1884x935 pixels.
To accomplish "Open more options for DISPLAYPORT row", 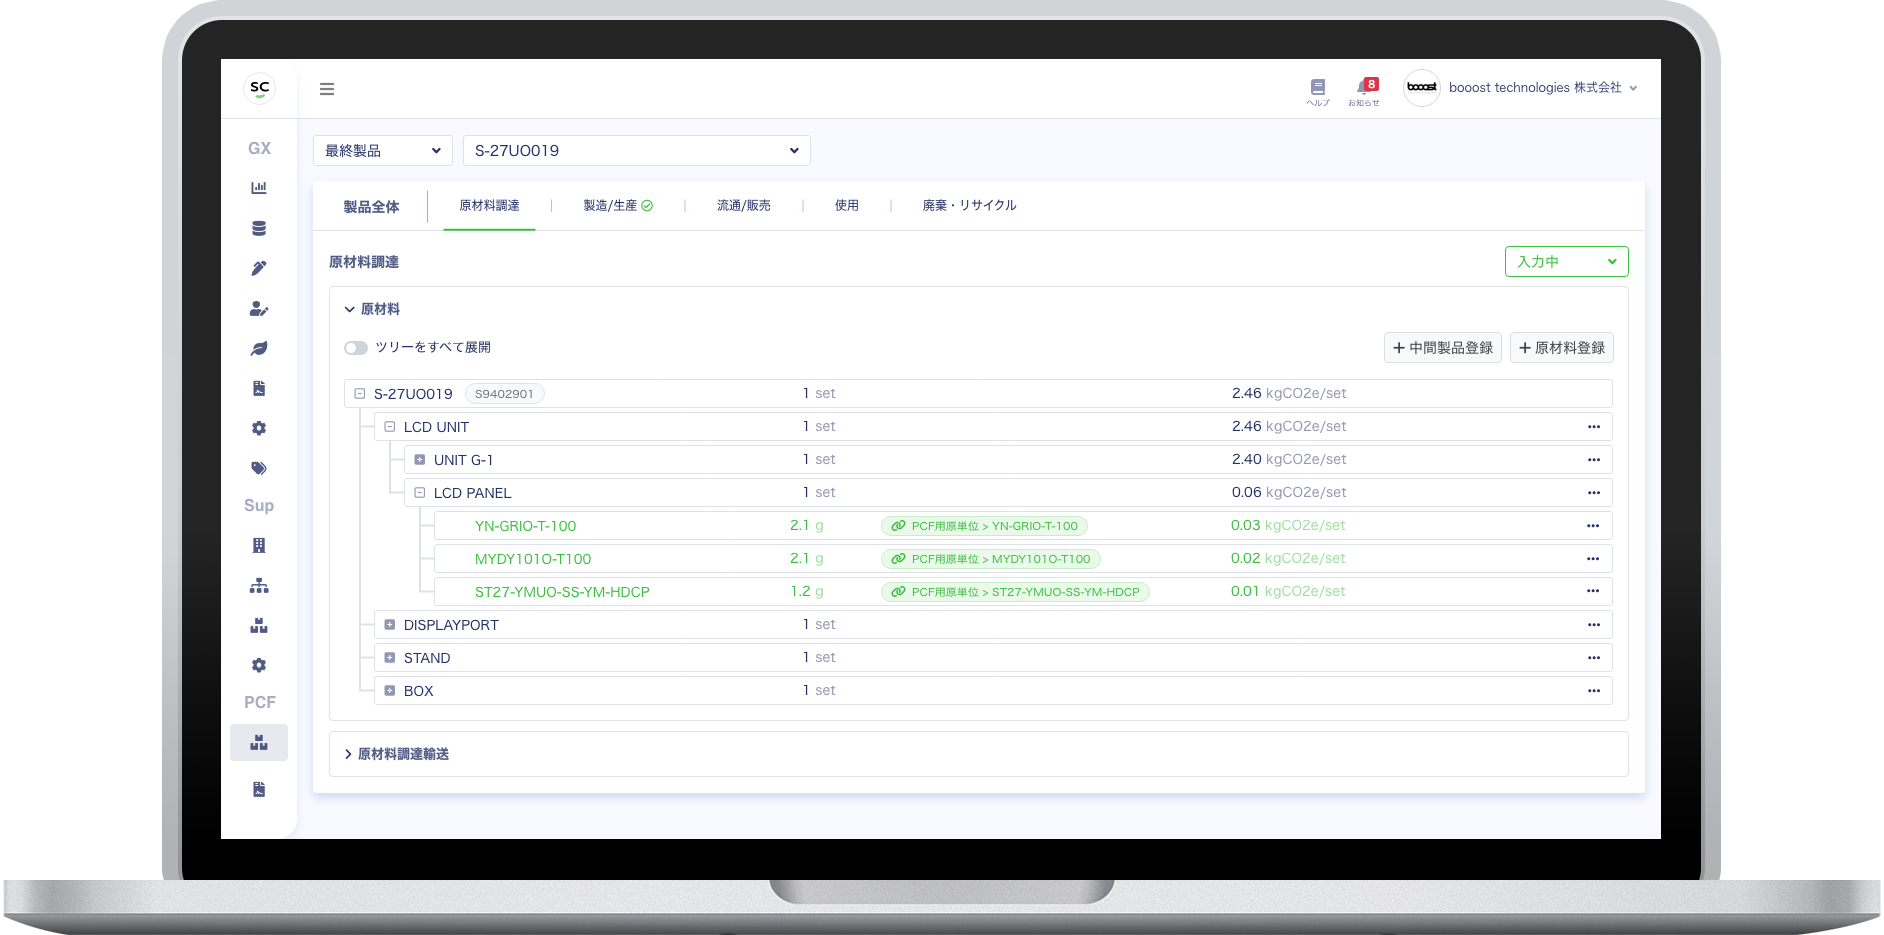I will point(1593,625).
